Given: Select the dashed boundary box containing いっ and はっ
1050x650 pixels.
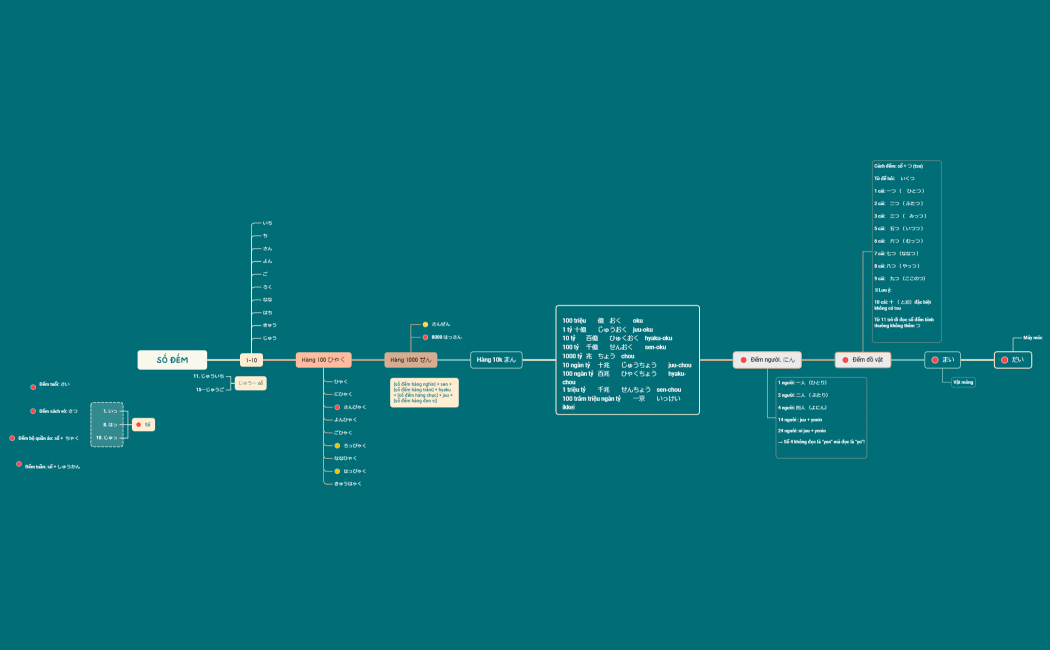Looking at the screenshot, I should click(x=107, y=424).
